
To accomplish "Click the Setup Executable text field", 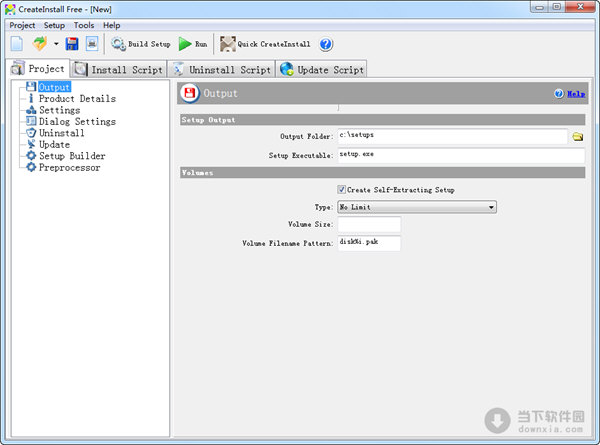I will coord(461,155).
